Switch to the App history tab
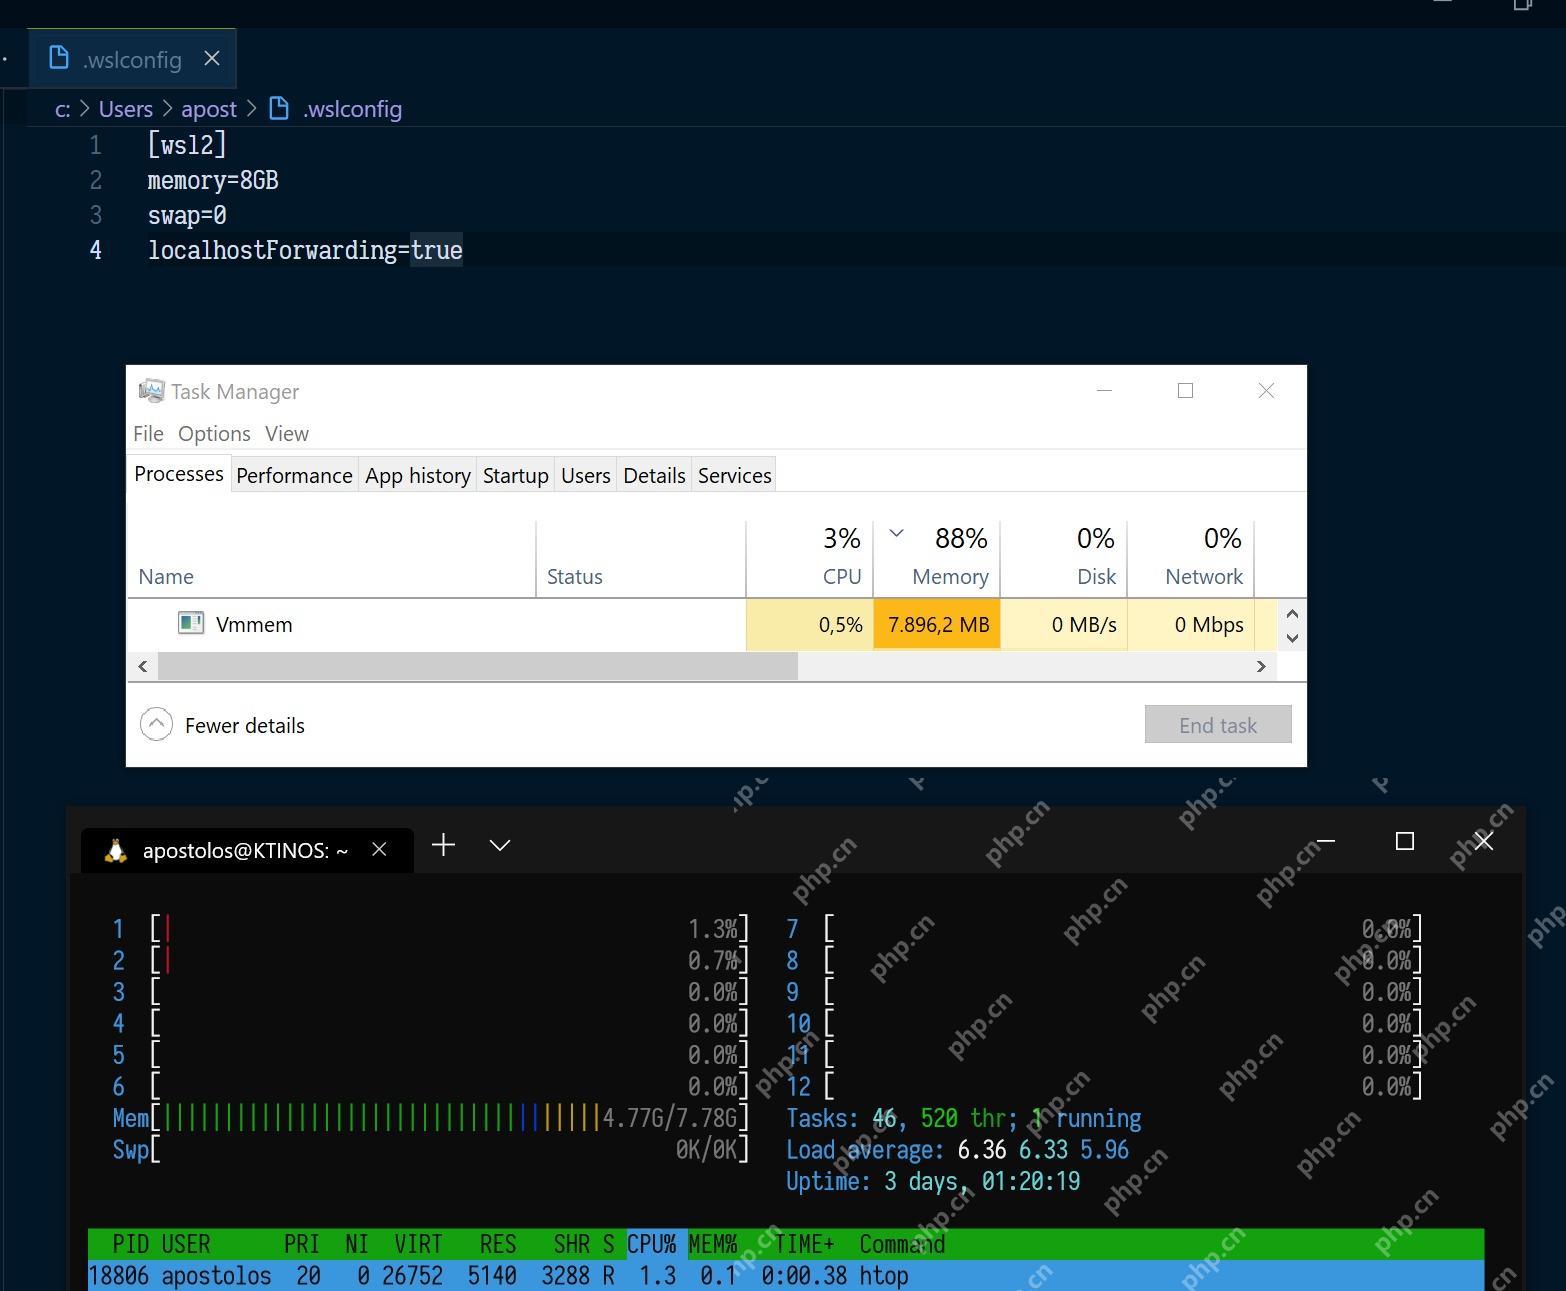The width and height of the screenshot is (1566, 1291). 418,476
